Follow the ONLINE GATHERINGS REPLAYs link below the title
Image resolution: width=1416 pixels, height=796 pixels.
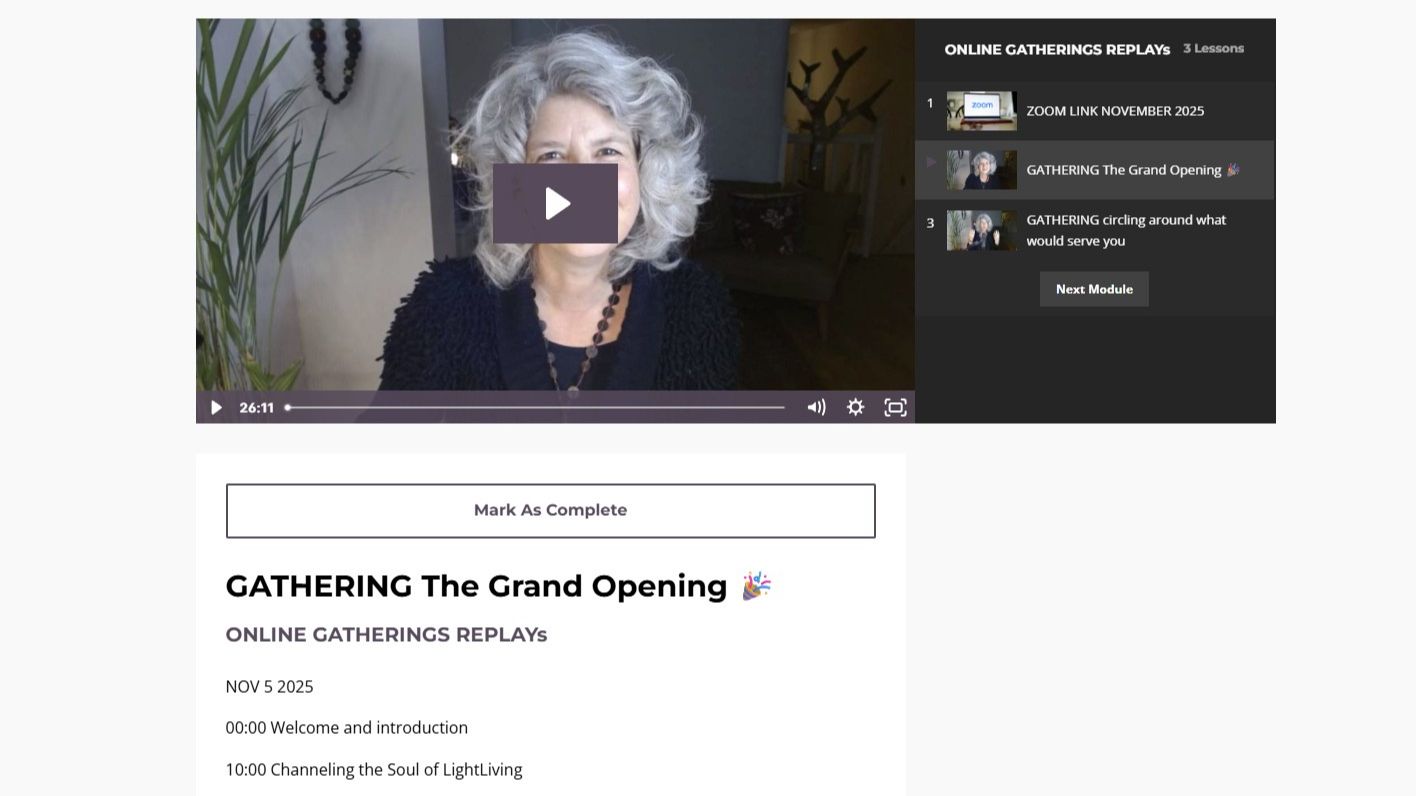coord(386,635)
